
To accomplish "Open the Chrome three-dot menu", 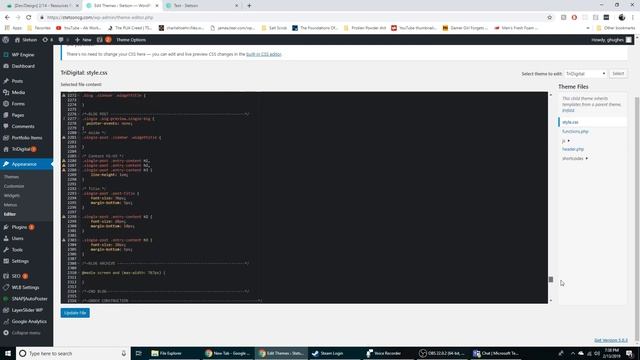I will pos(633,18).
